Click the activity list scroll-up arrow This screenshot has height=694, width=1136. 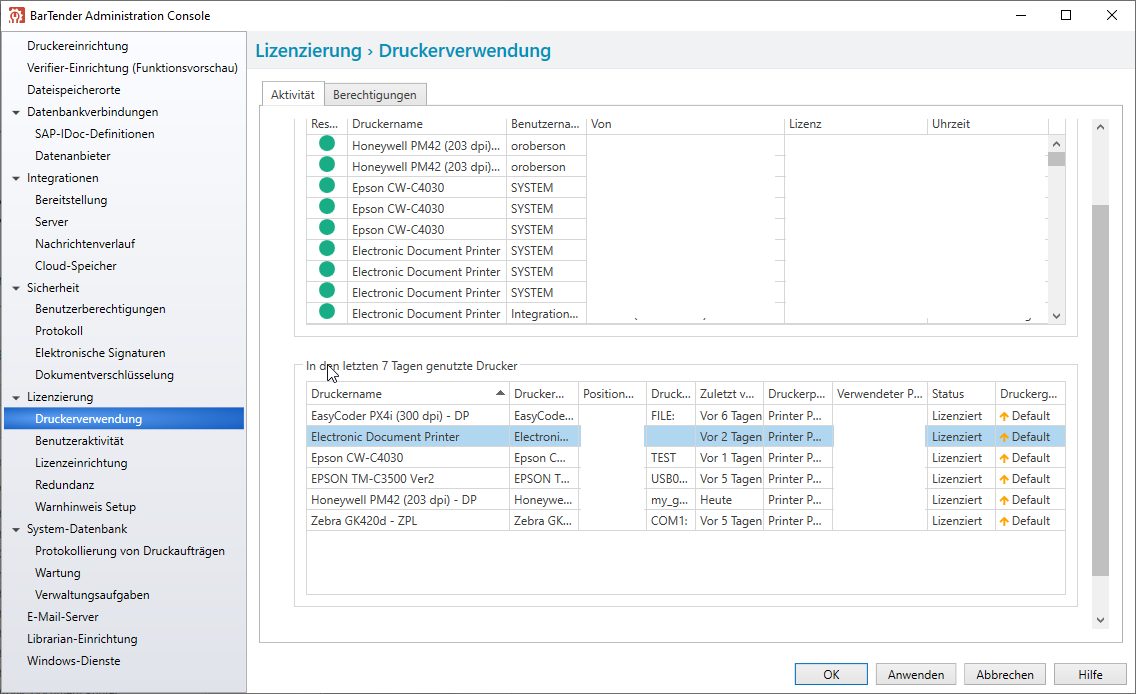[1056, 144]
